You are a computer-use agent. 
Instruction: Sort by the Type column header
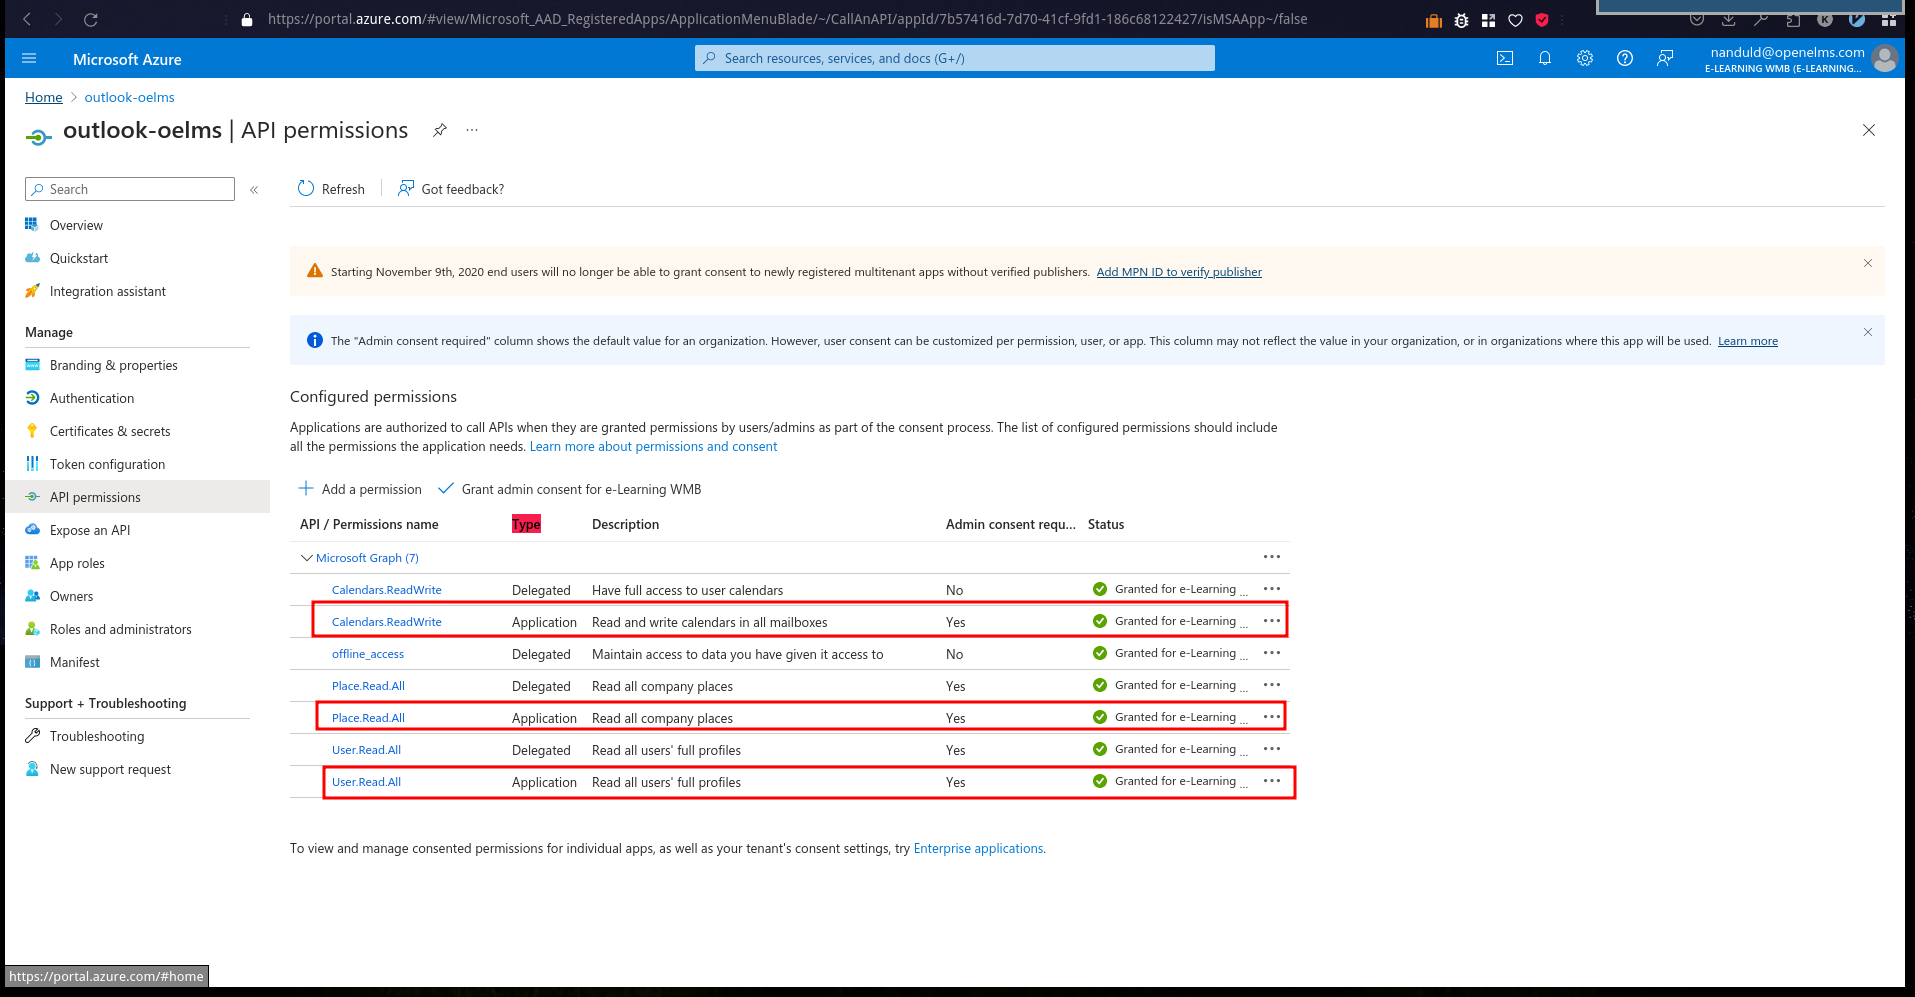[526, 525]
